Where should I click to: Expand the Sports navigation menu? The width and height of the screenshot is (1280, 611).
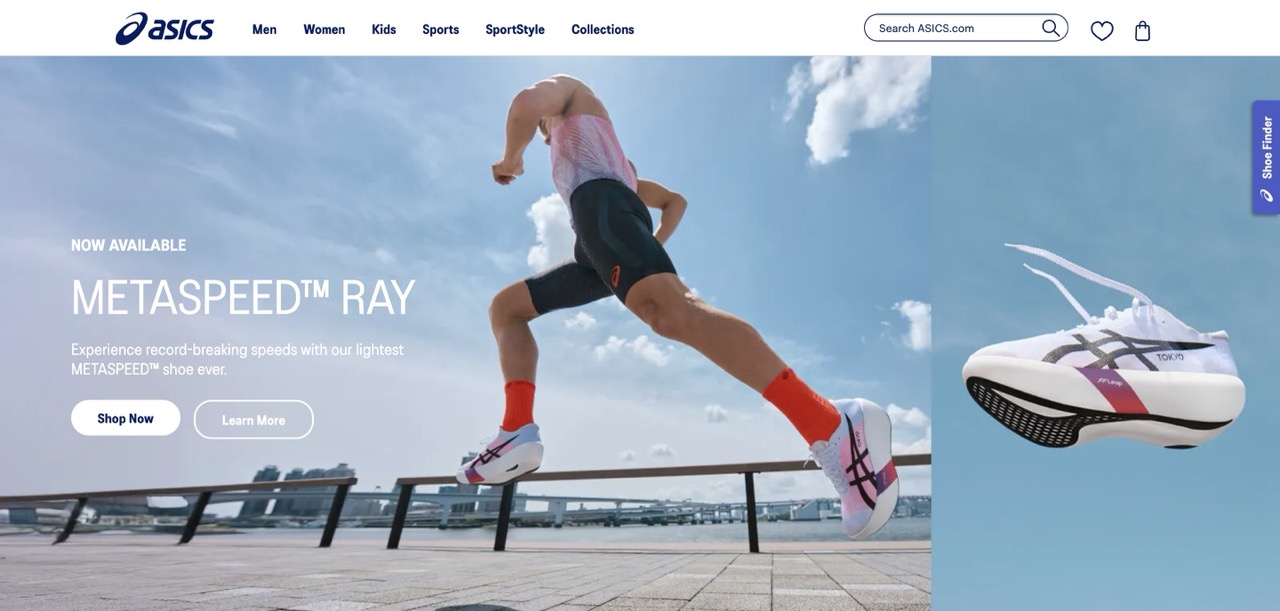(x=440, y=29)
